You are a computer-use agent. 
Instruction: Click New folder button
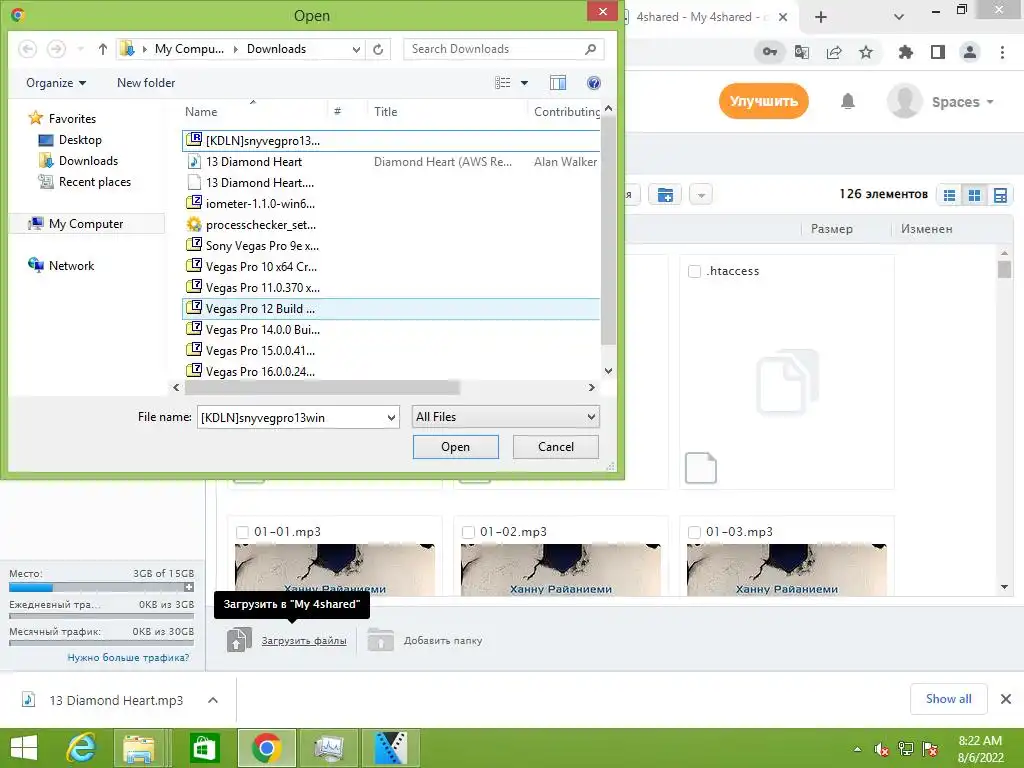click(146, 83)
